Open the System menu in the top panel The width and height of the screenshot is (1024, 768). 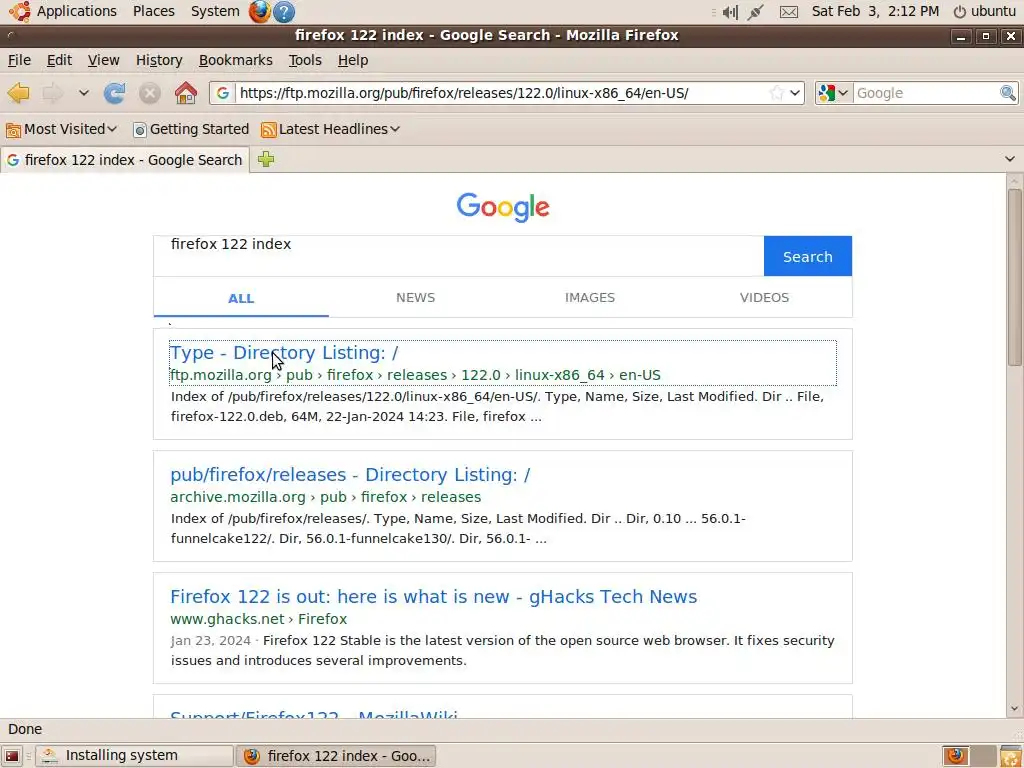click(215, 11)
